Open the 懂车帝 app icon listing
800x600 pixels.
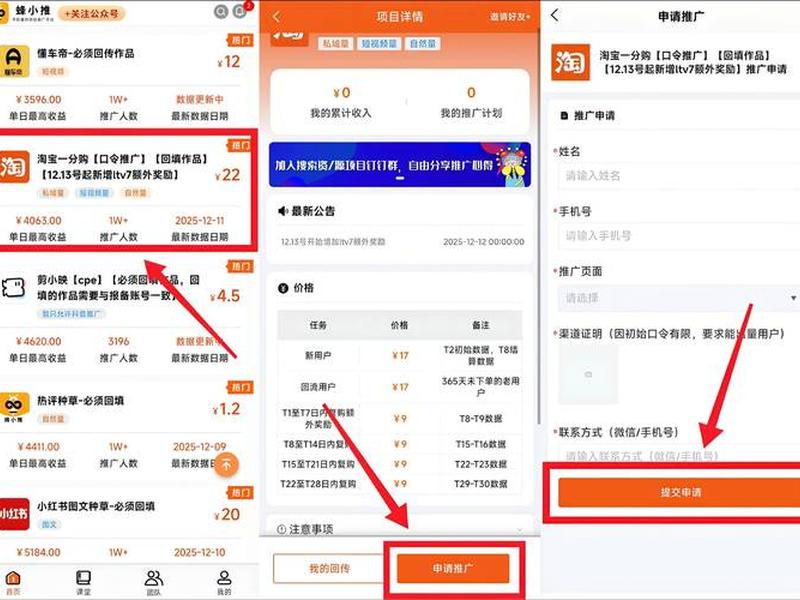click(x=14, y=61)
